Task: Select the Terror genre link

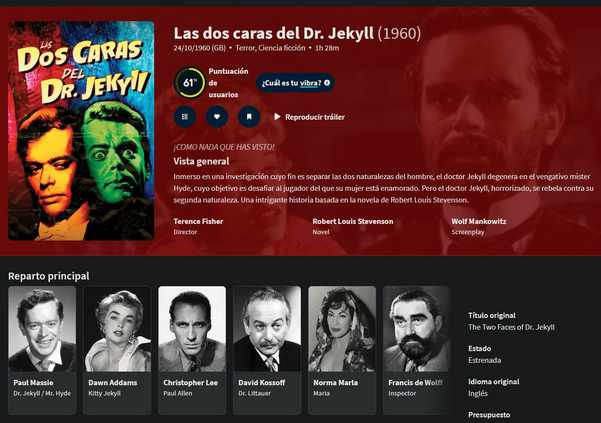Action: (x=245, y=48)
